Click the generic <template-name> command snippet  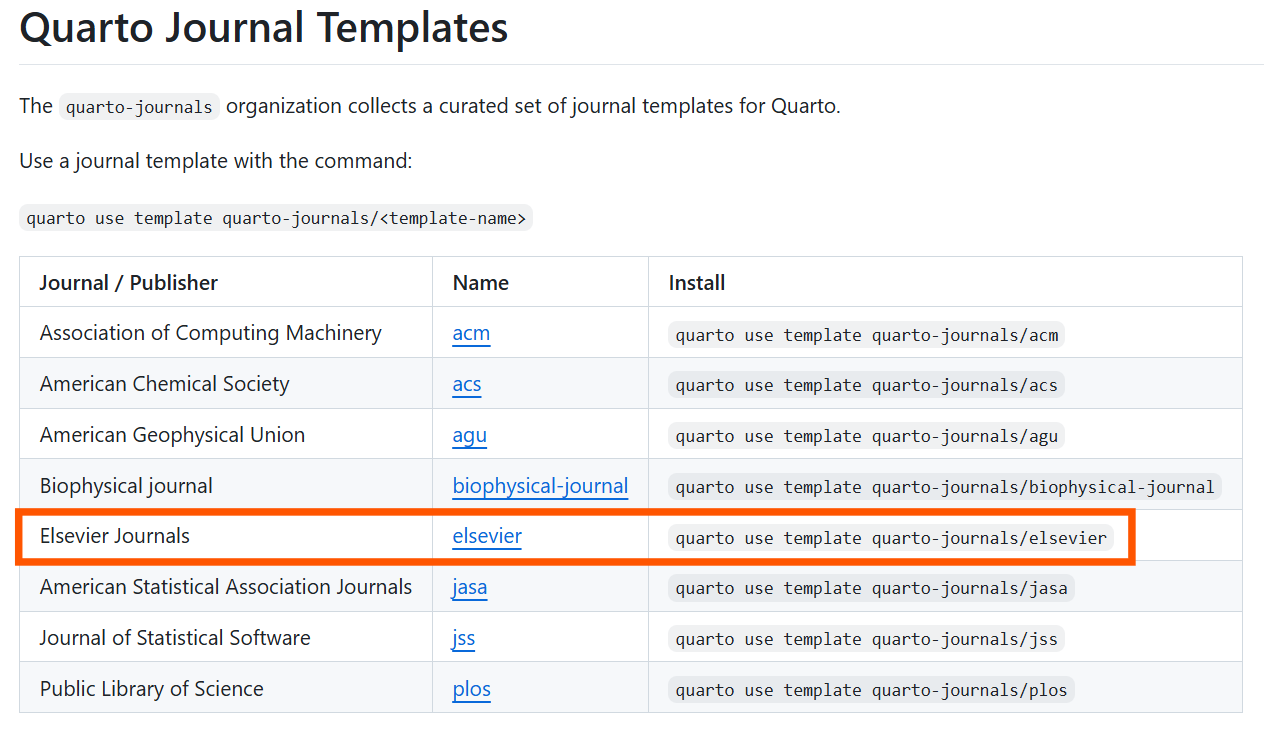tap(276, 218)
